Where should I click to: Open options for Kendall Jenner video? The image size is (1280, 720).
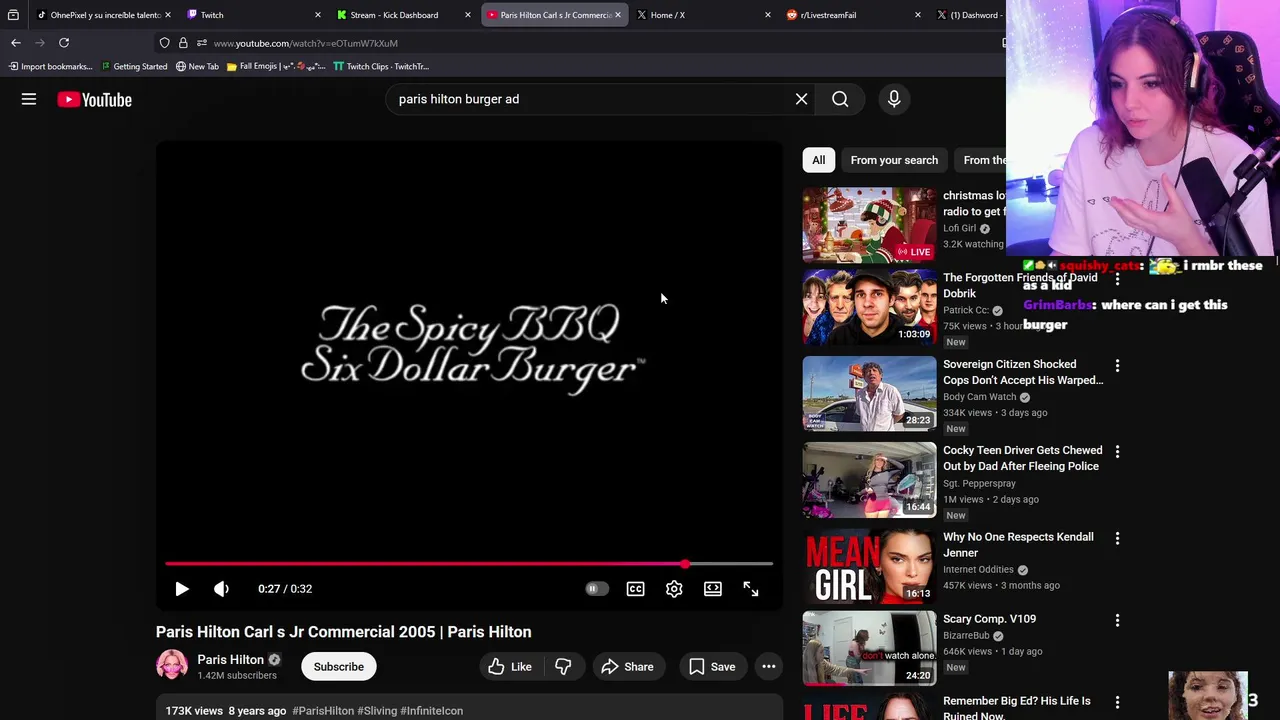click(x=1117, y=538)
